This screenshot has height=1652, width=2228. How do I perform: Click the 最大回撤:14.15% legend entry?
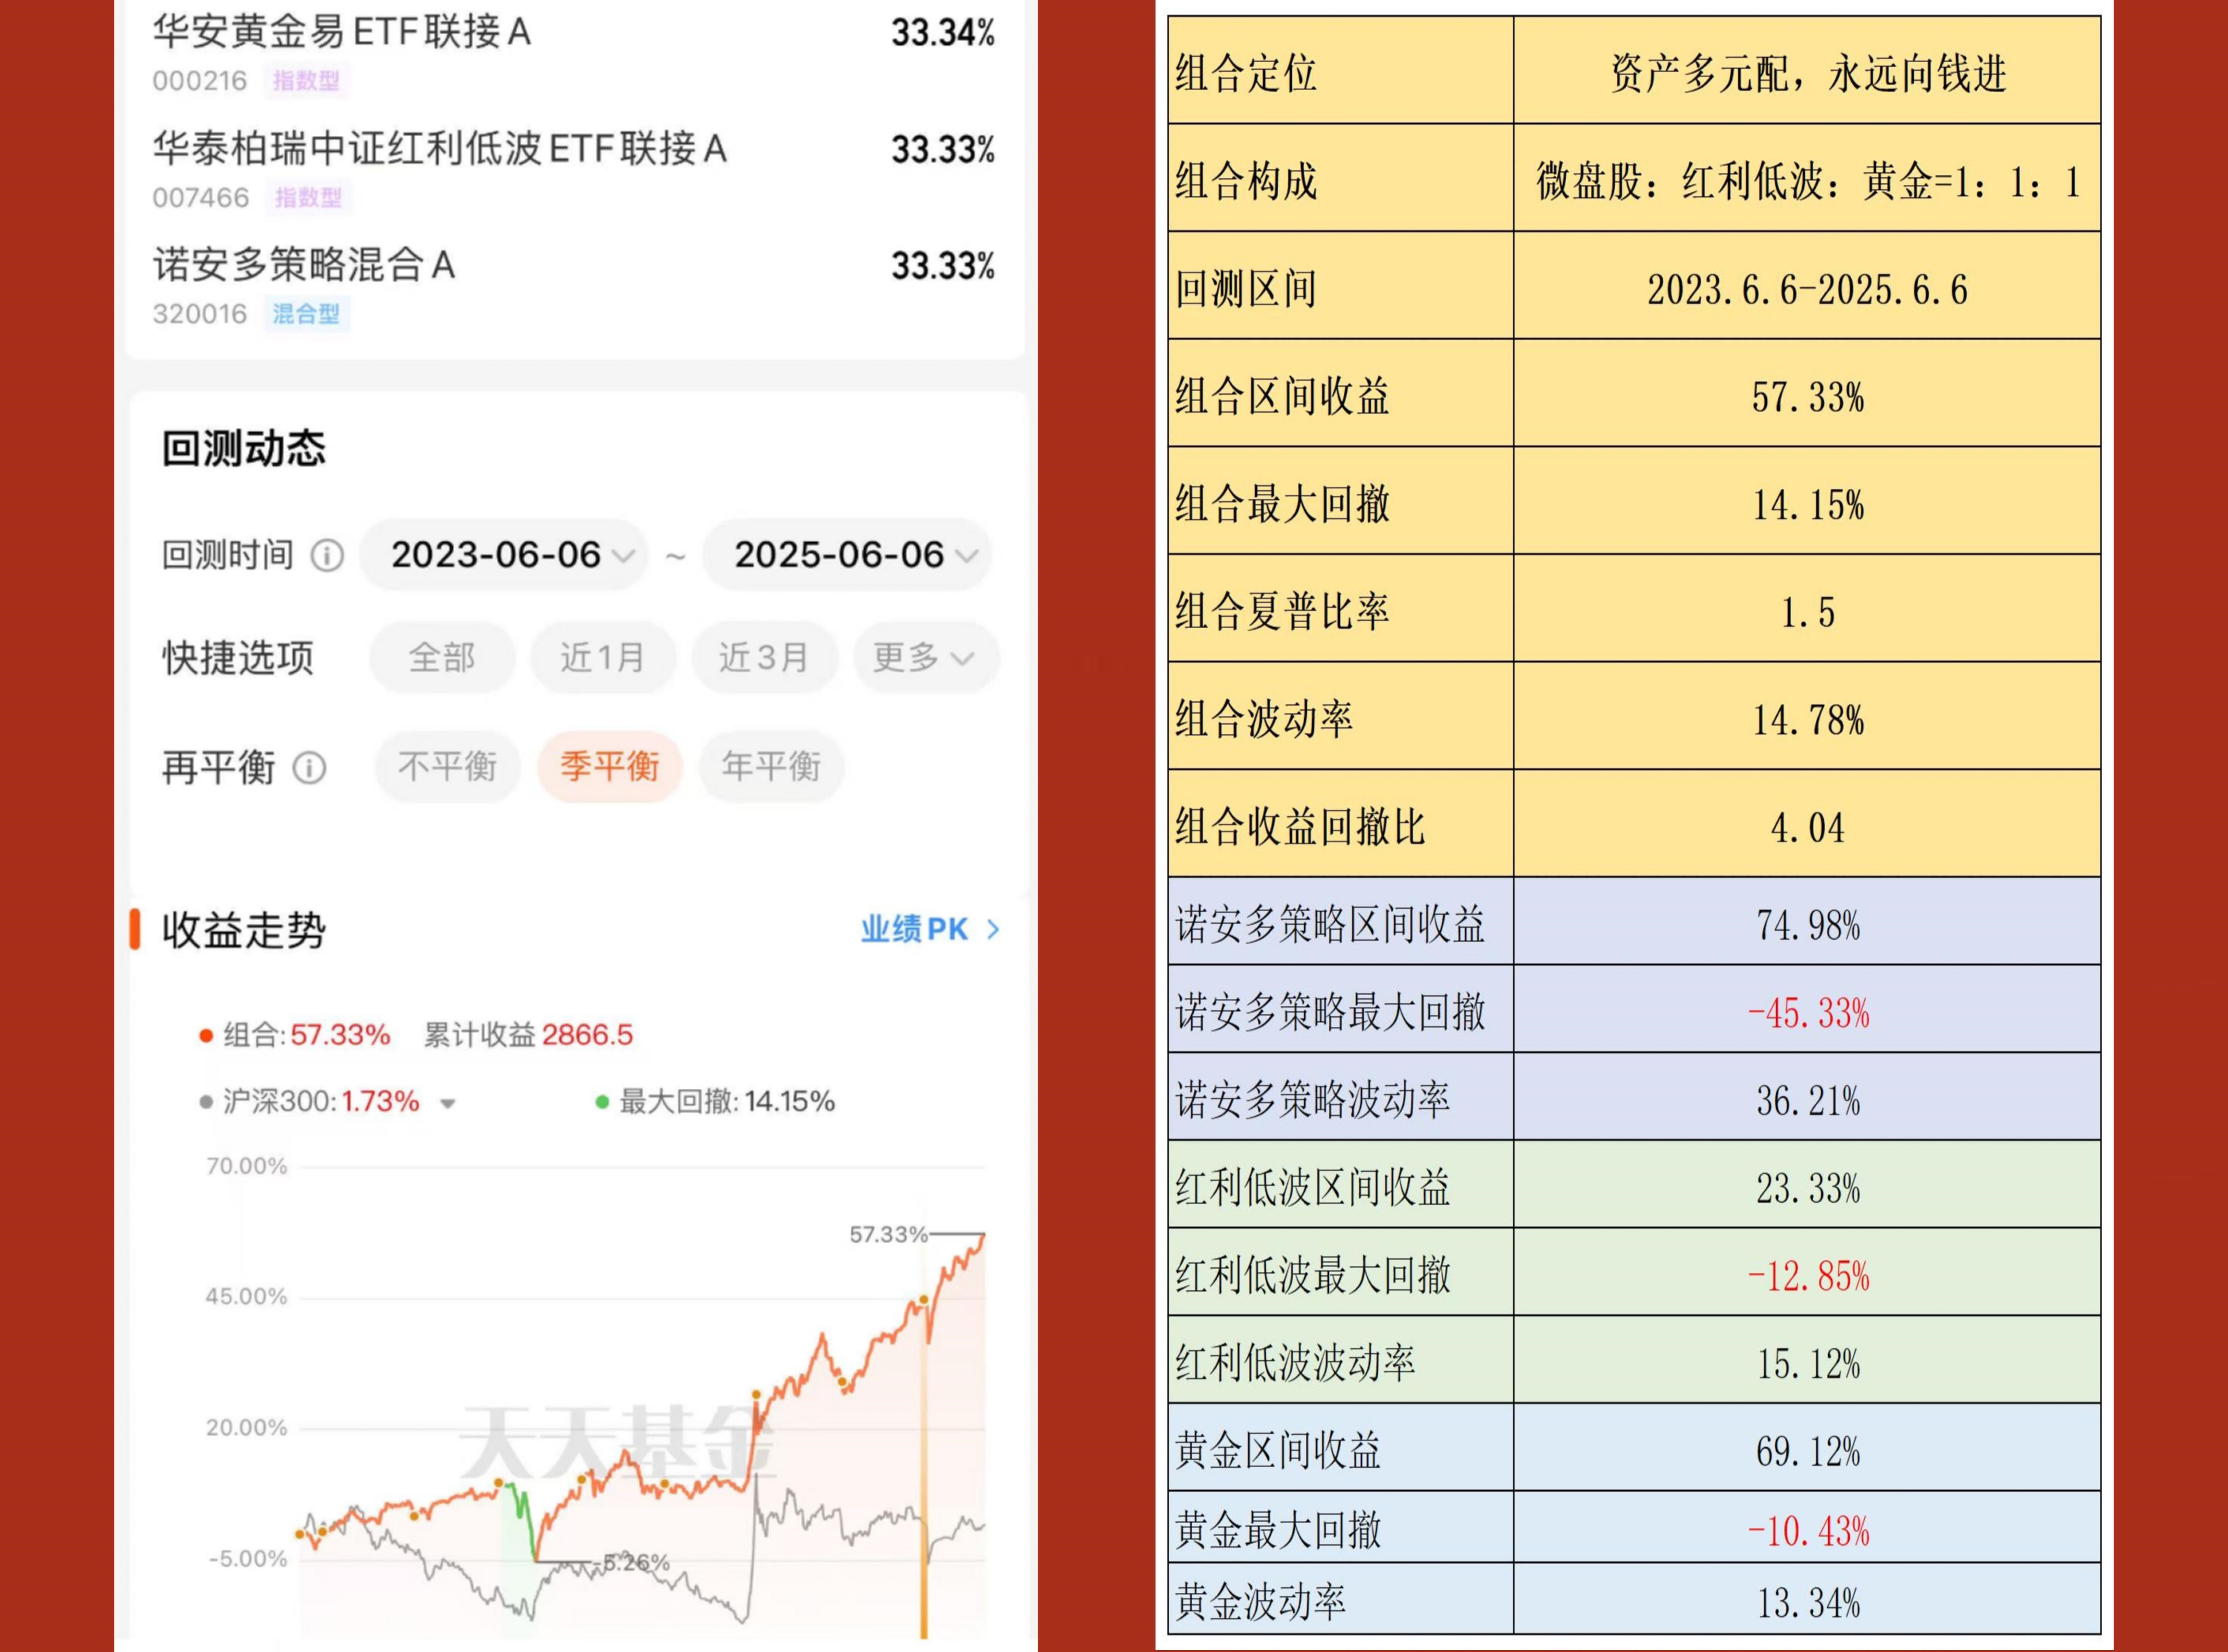coord(715,1102)
